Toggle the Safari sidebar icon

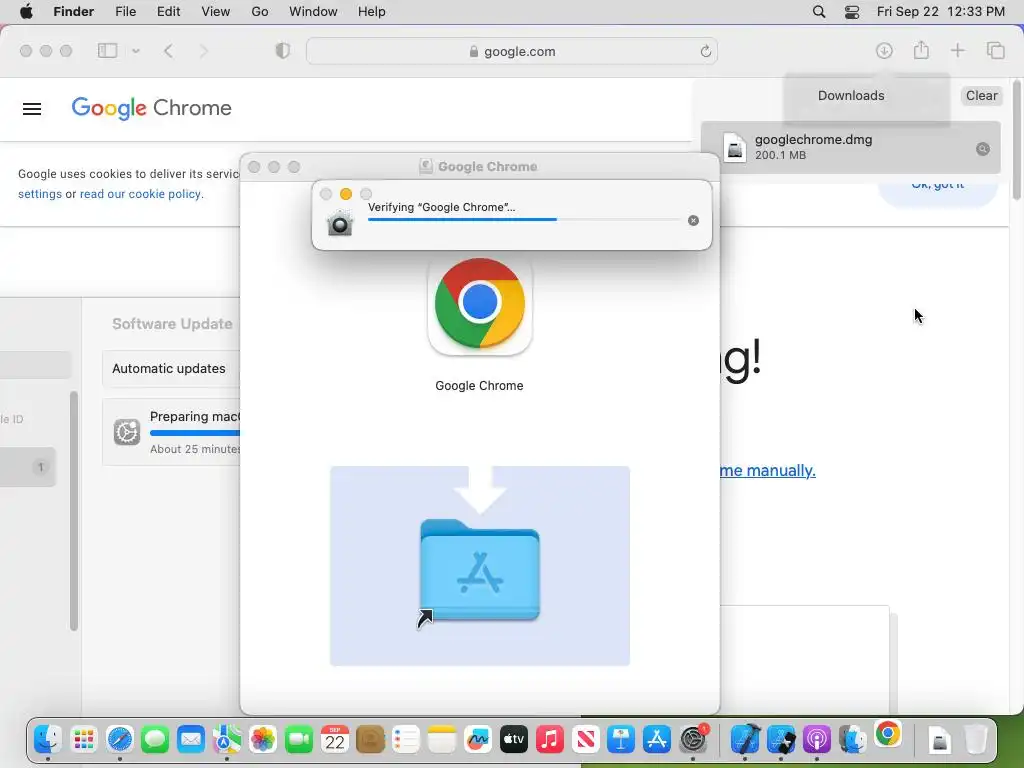point(107,50)
